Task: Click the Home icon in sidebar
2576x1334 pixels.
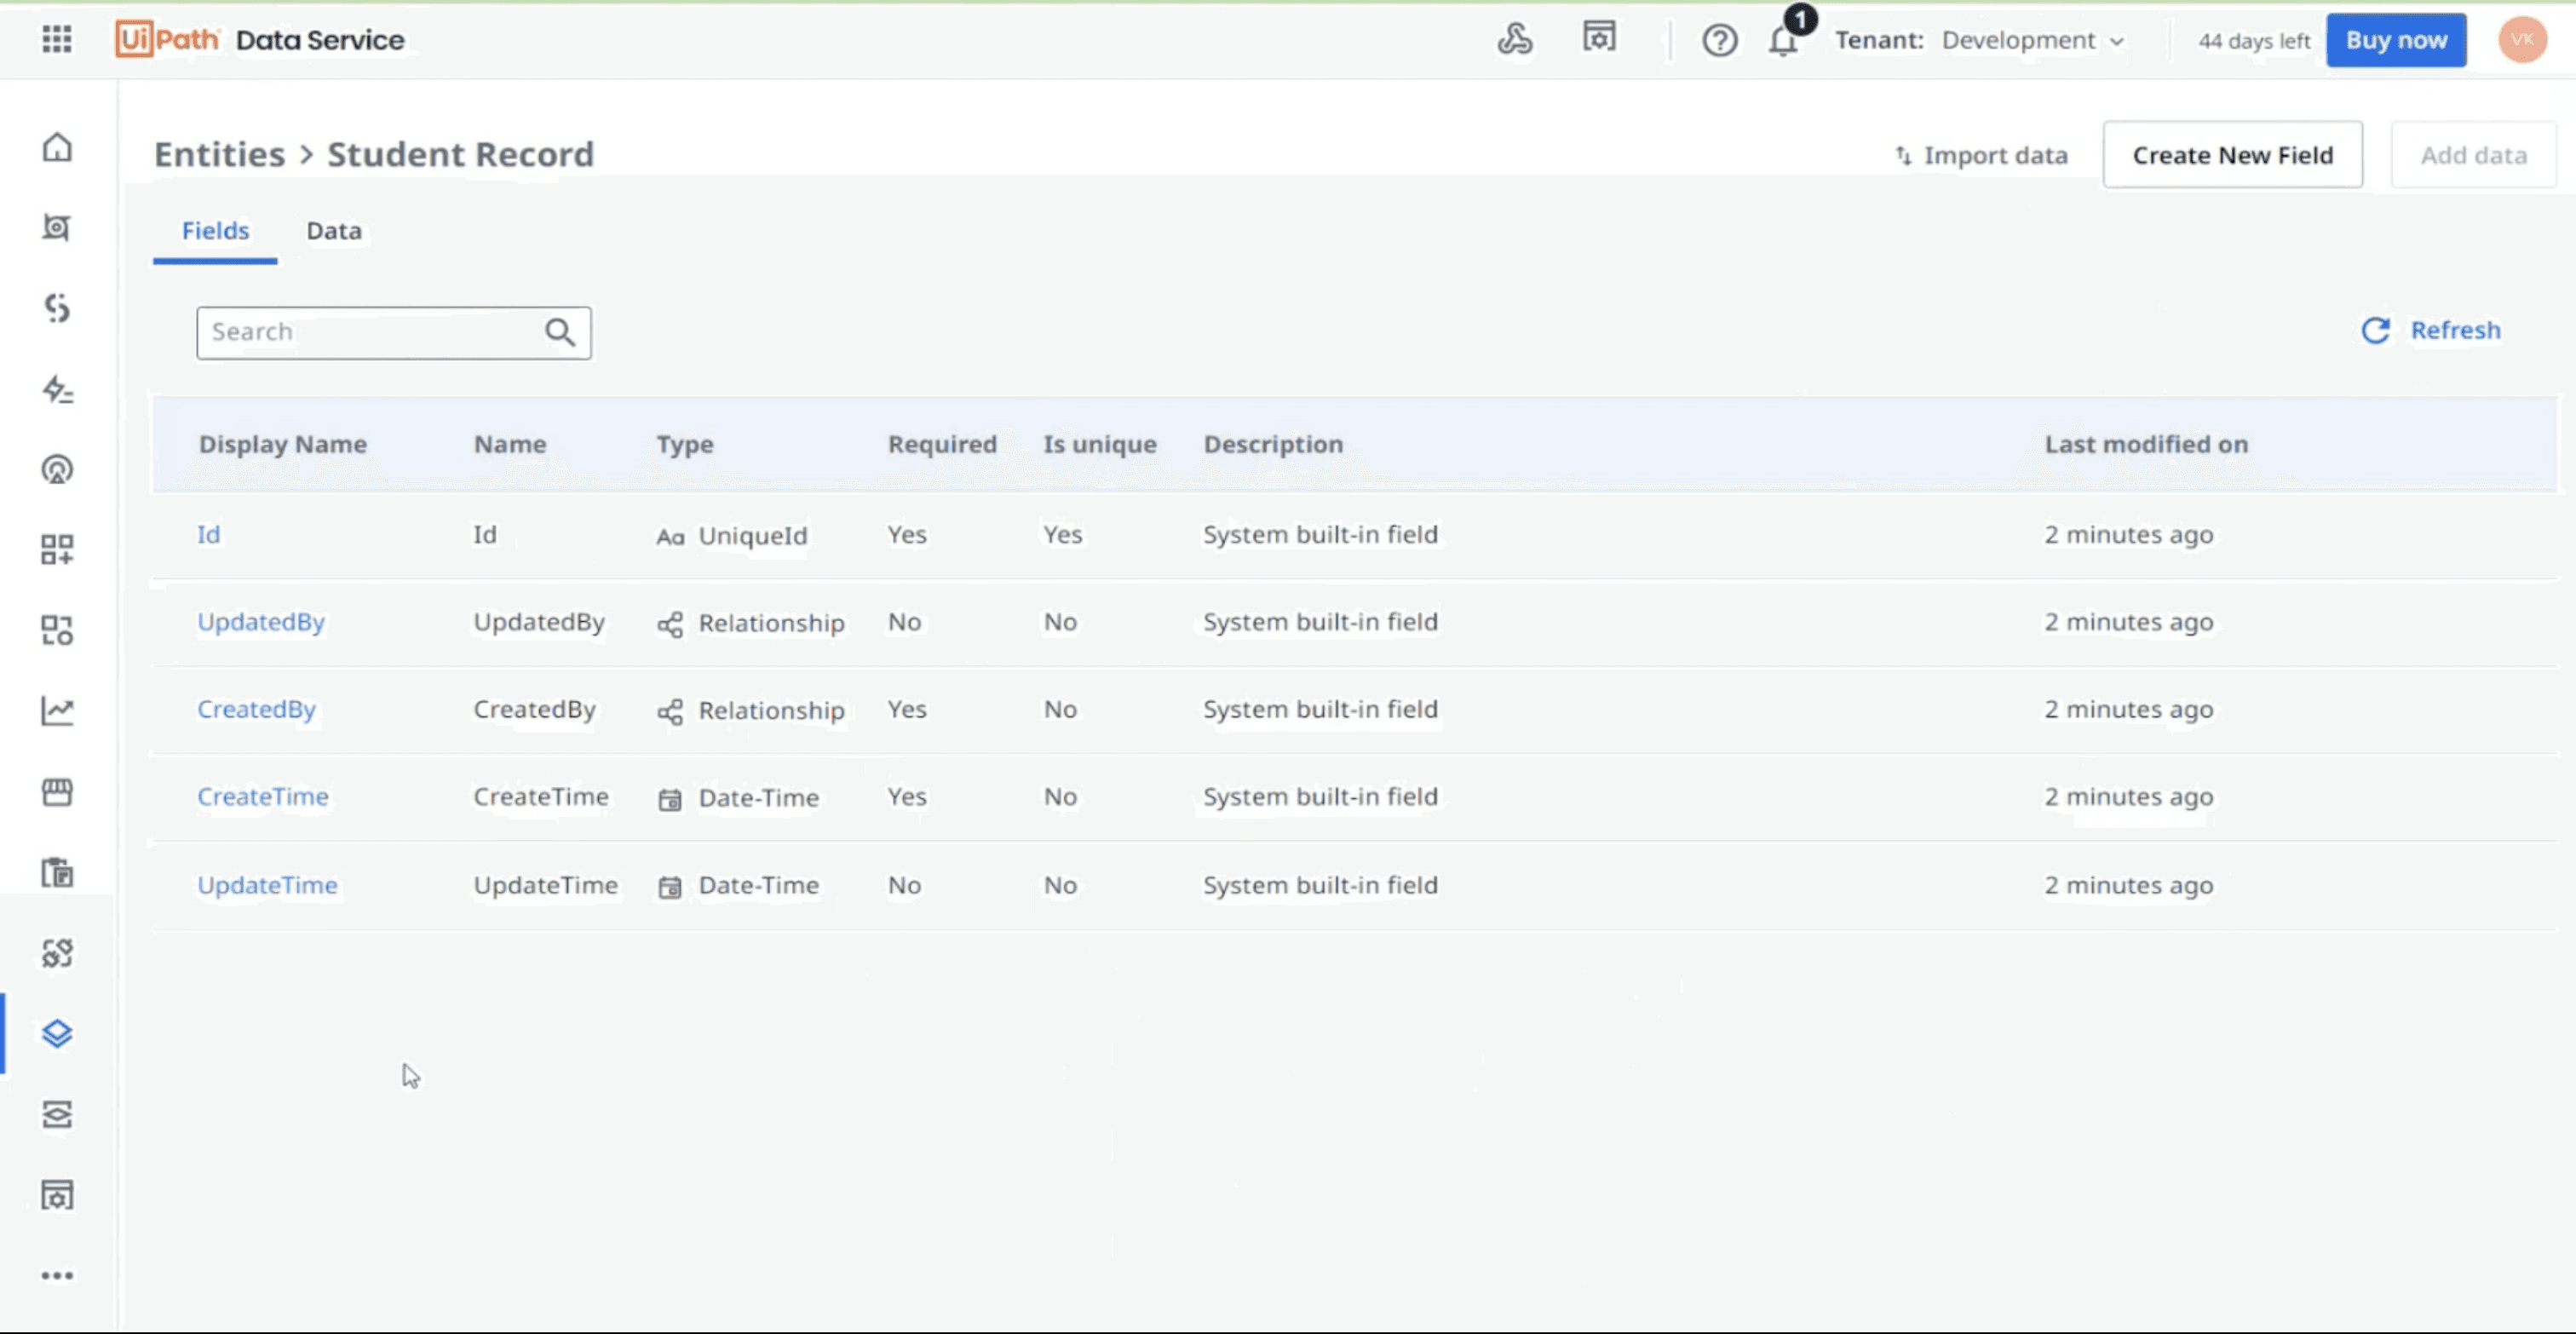Action: click(x=57, y=147)
